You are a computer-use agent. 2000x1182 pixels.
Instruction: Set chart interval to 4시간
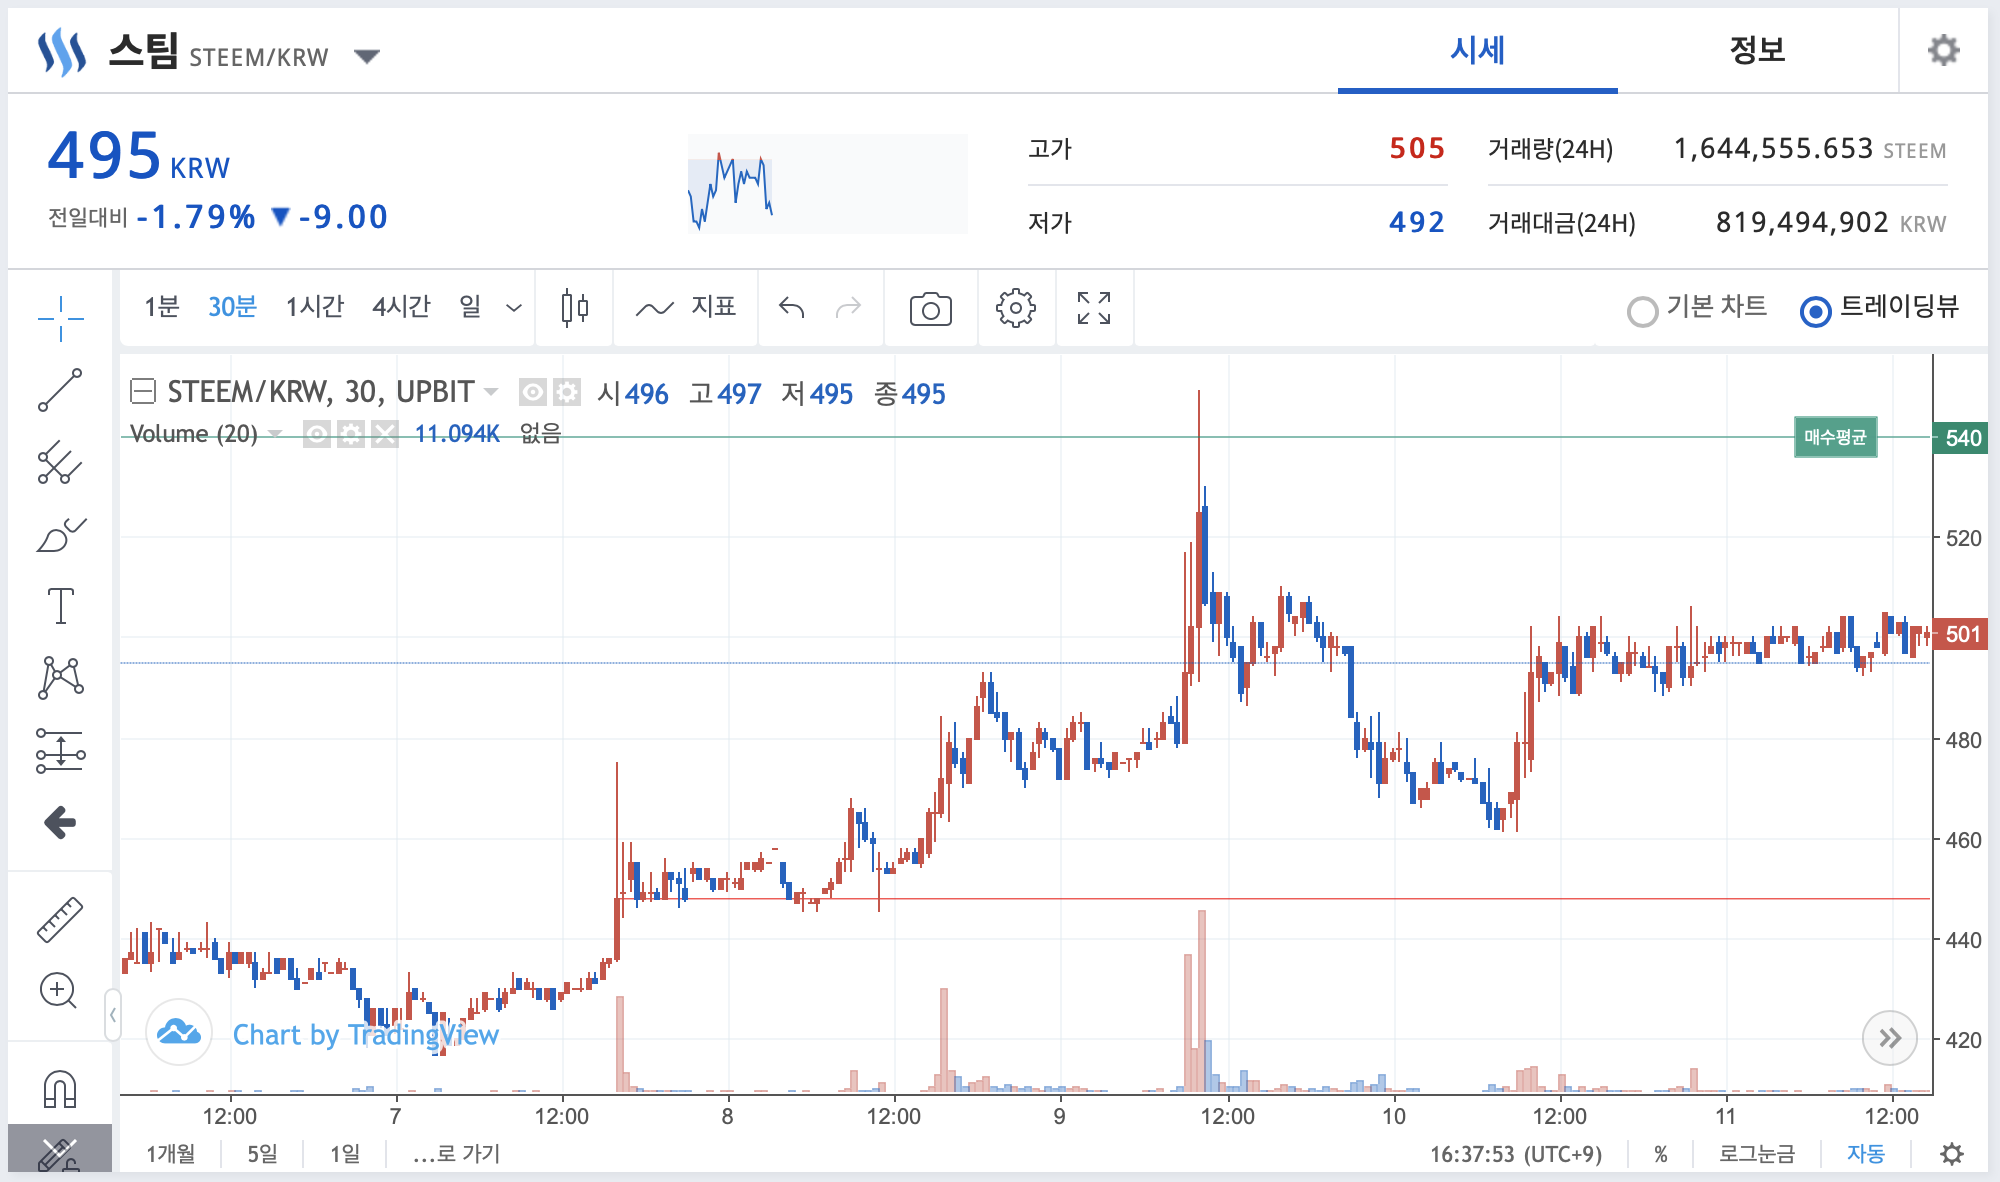click(401, 307)
